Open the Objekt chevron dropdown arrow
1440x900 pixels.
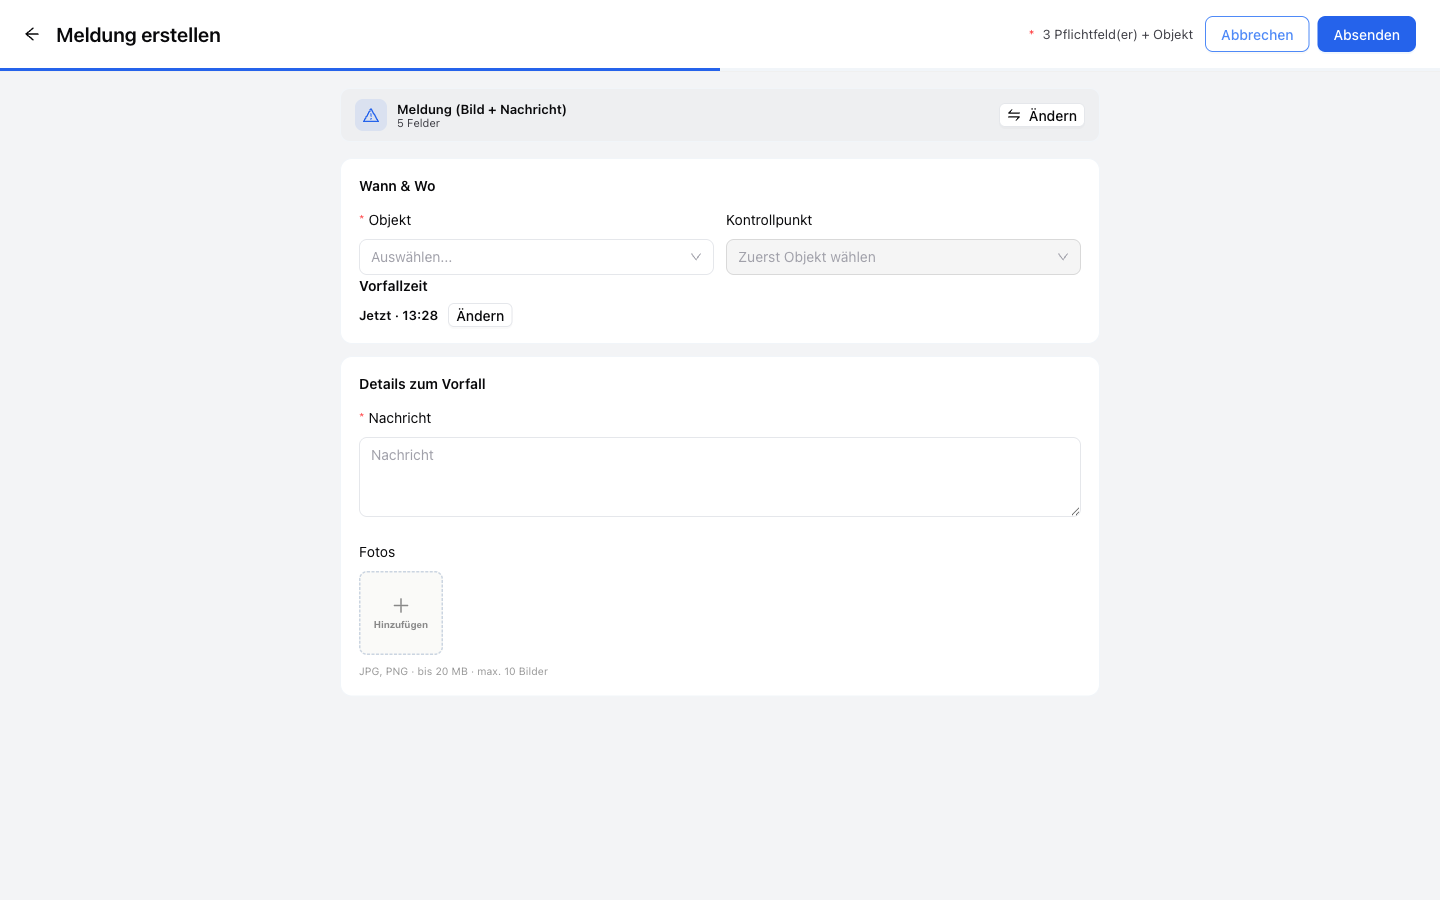coord(696,257)
